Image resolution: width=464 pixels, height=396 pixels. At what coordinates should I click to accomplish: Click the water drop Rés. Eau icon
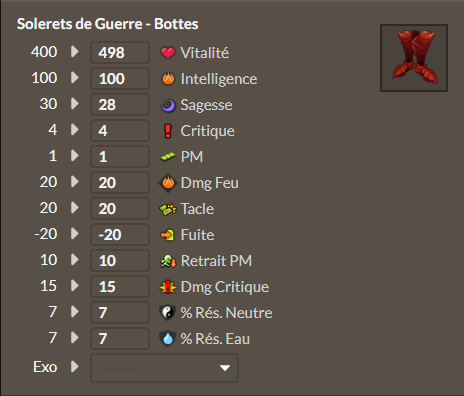click(168, 338)
